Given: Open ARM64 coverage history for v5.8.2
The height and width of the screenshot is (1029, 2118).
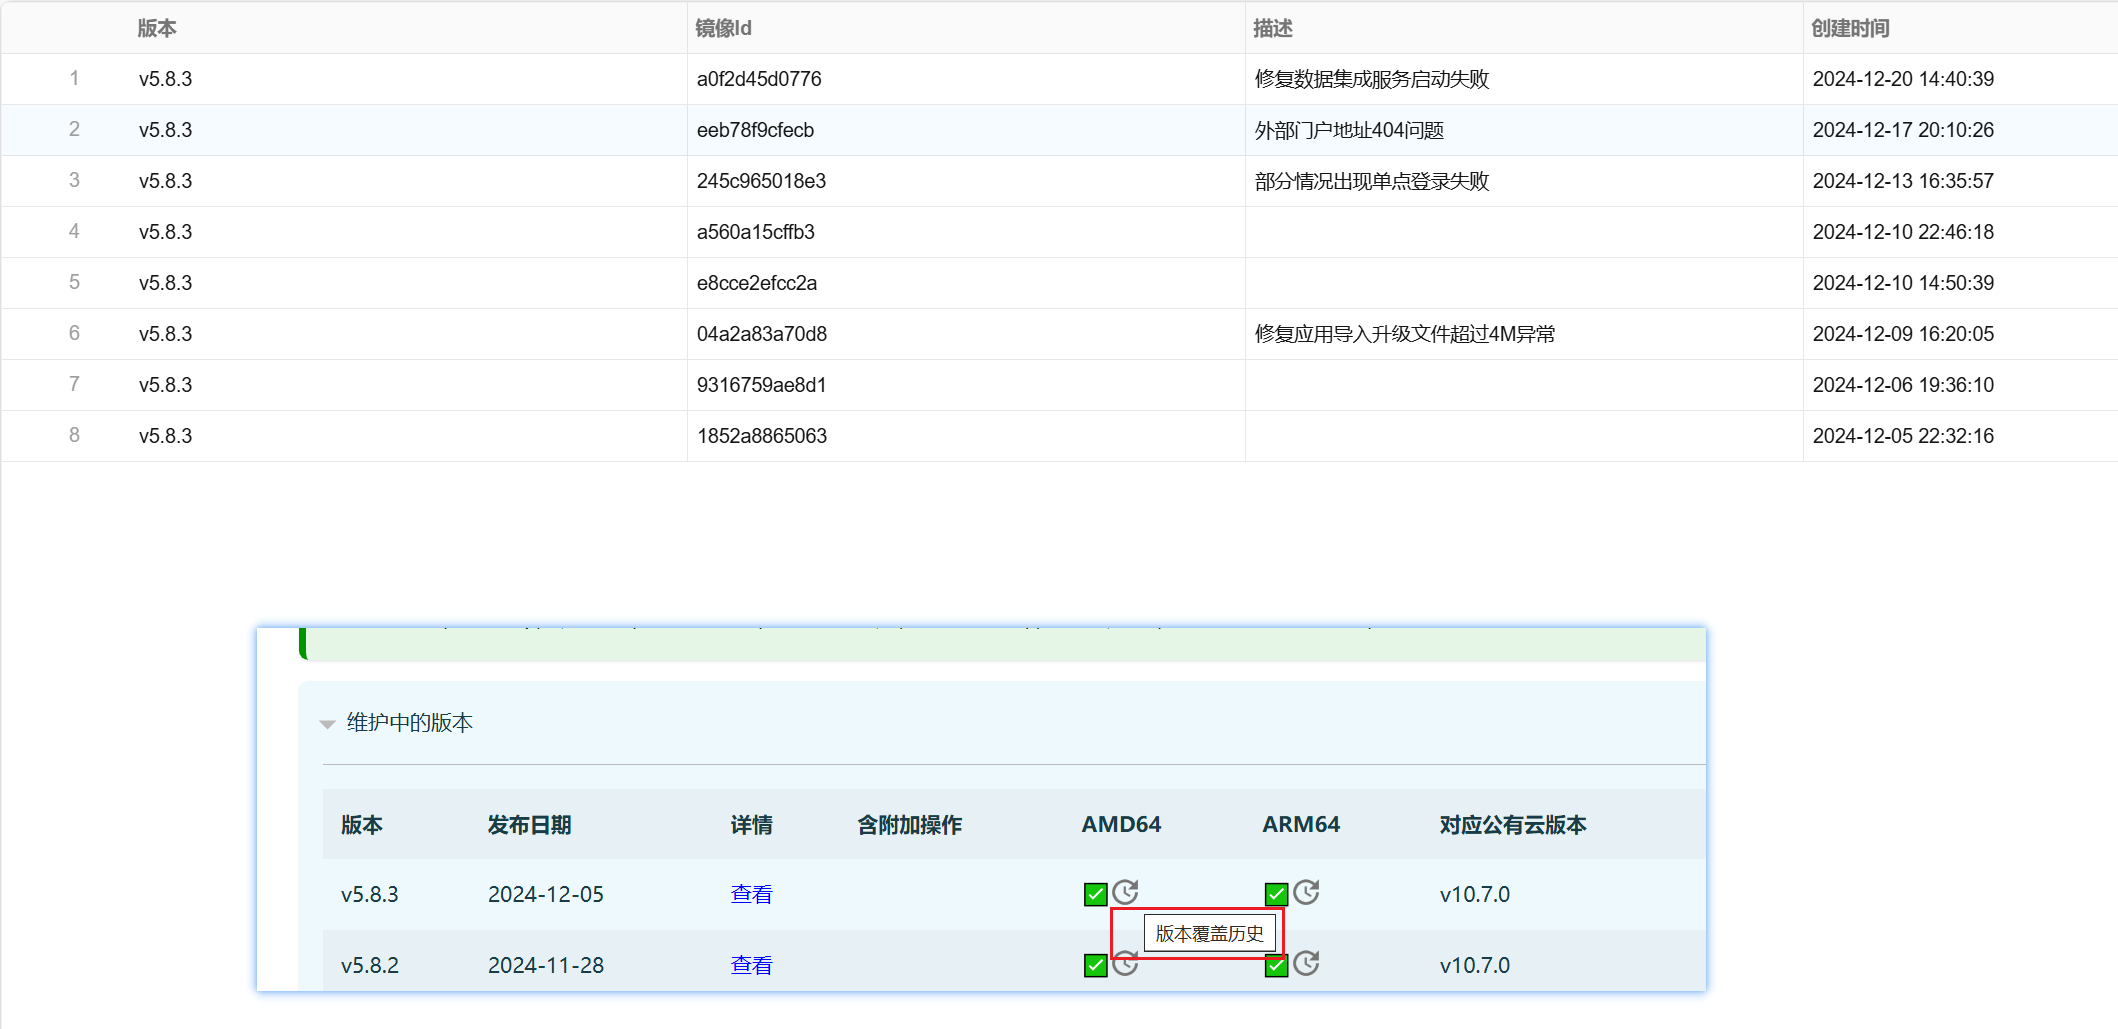Looking at the screenshot, I should point(1306,963).
